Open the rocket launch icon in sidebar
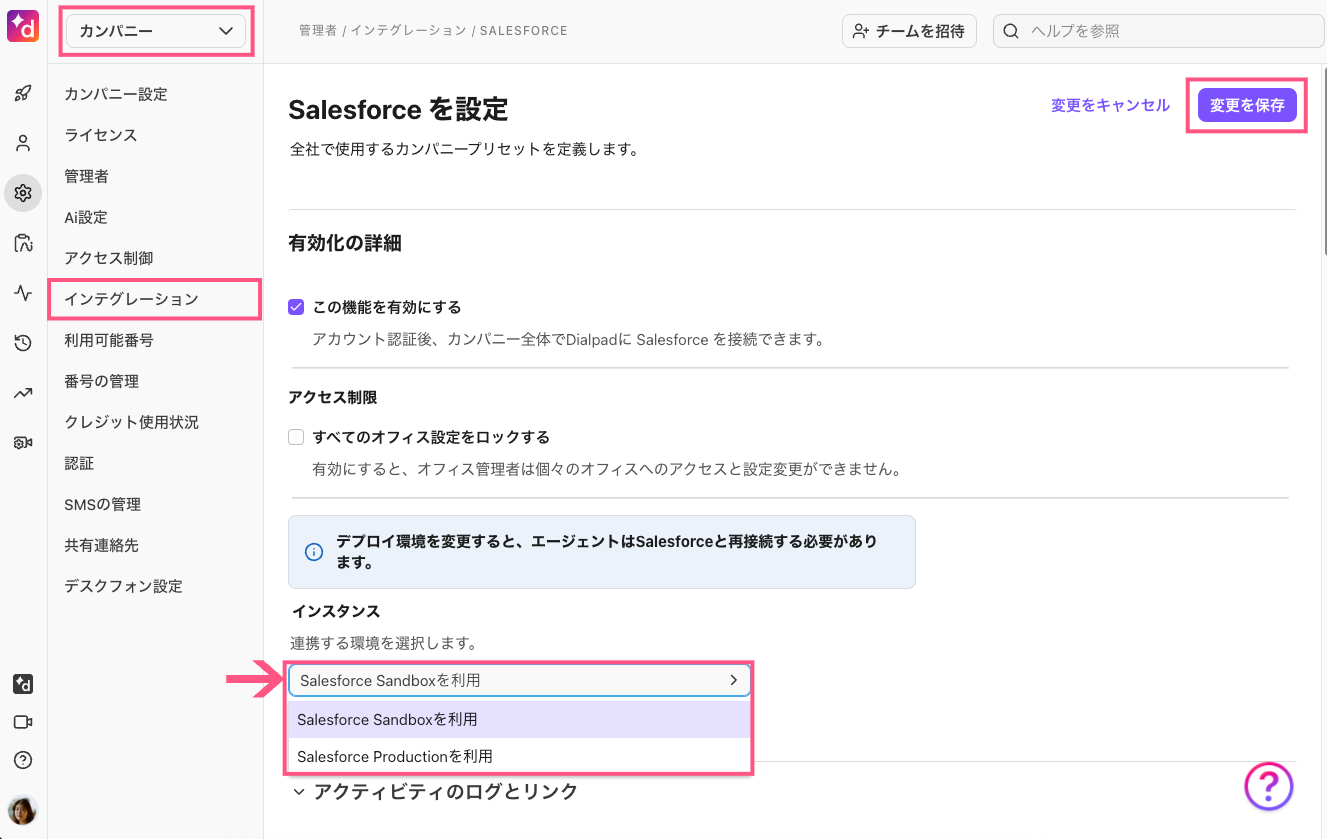Viewport: 1327px width, 839px height. click(x=23, y=94)
